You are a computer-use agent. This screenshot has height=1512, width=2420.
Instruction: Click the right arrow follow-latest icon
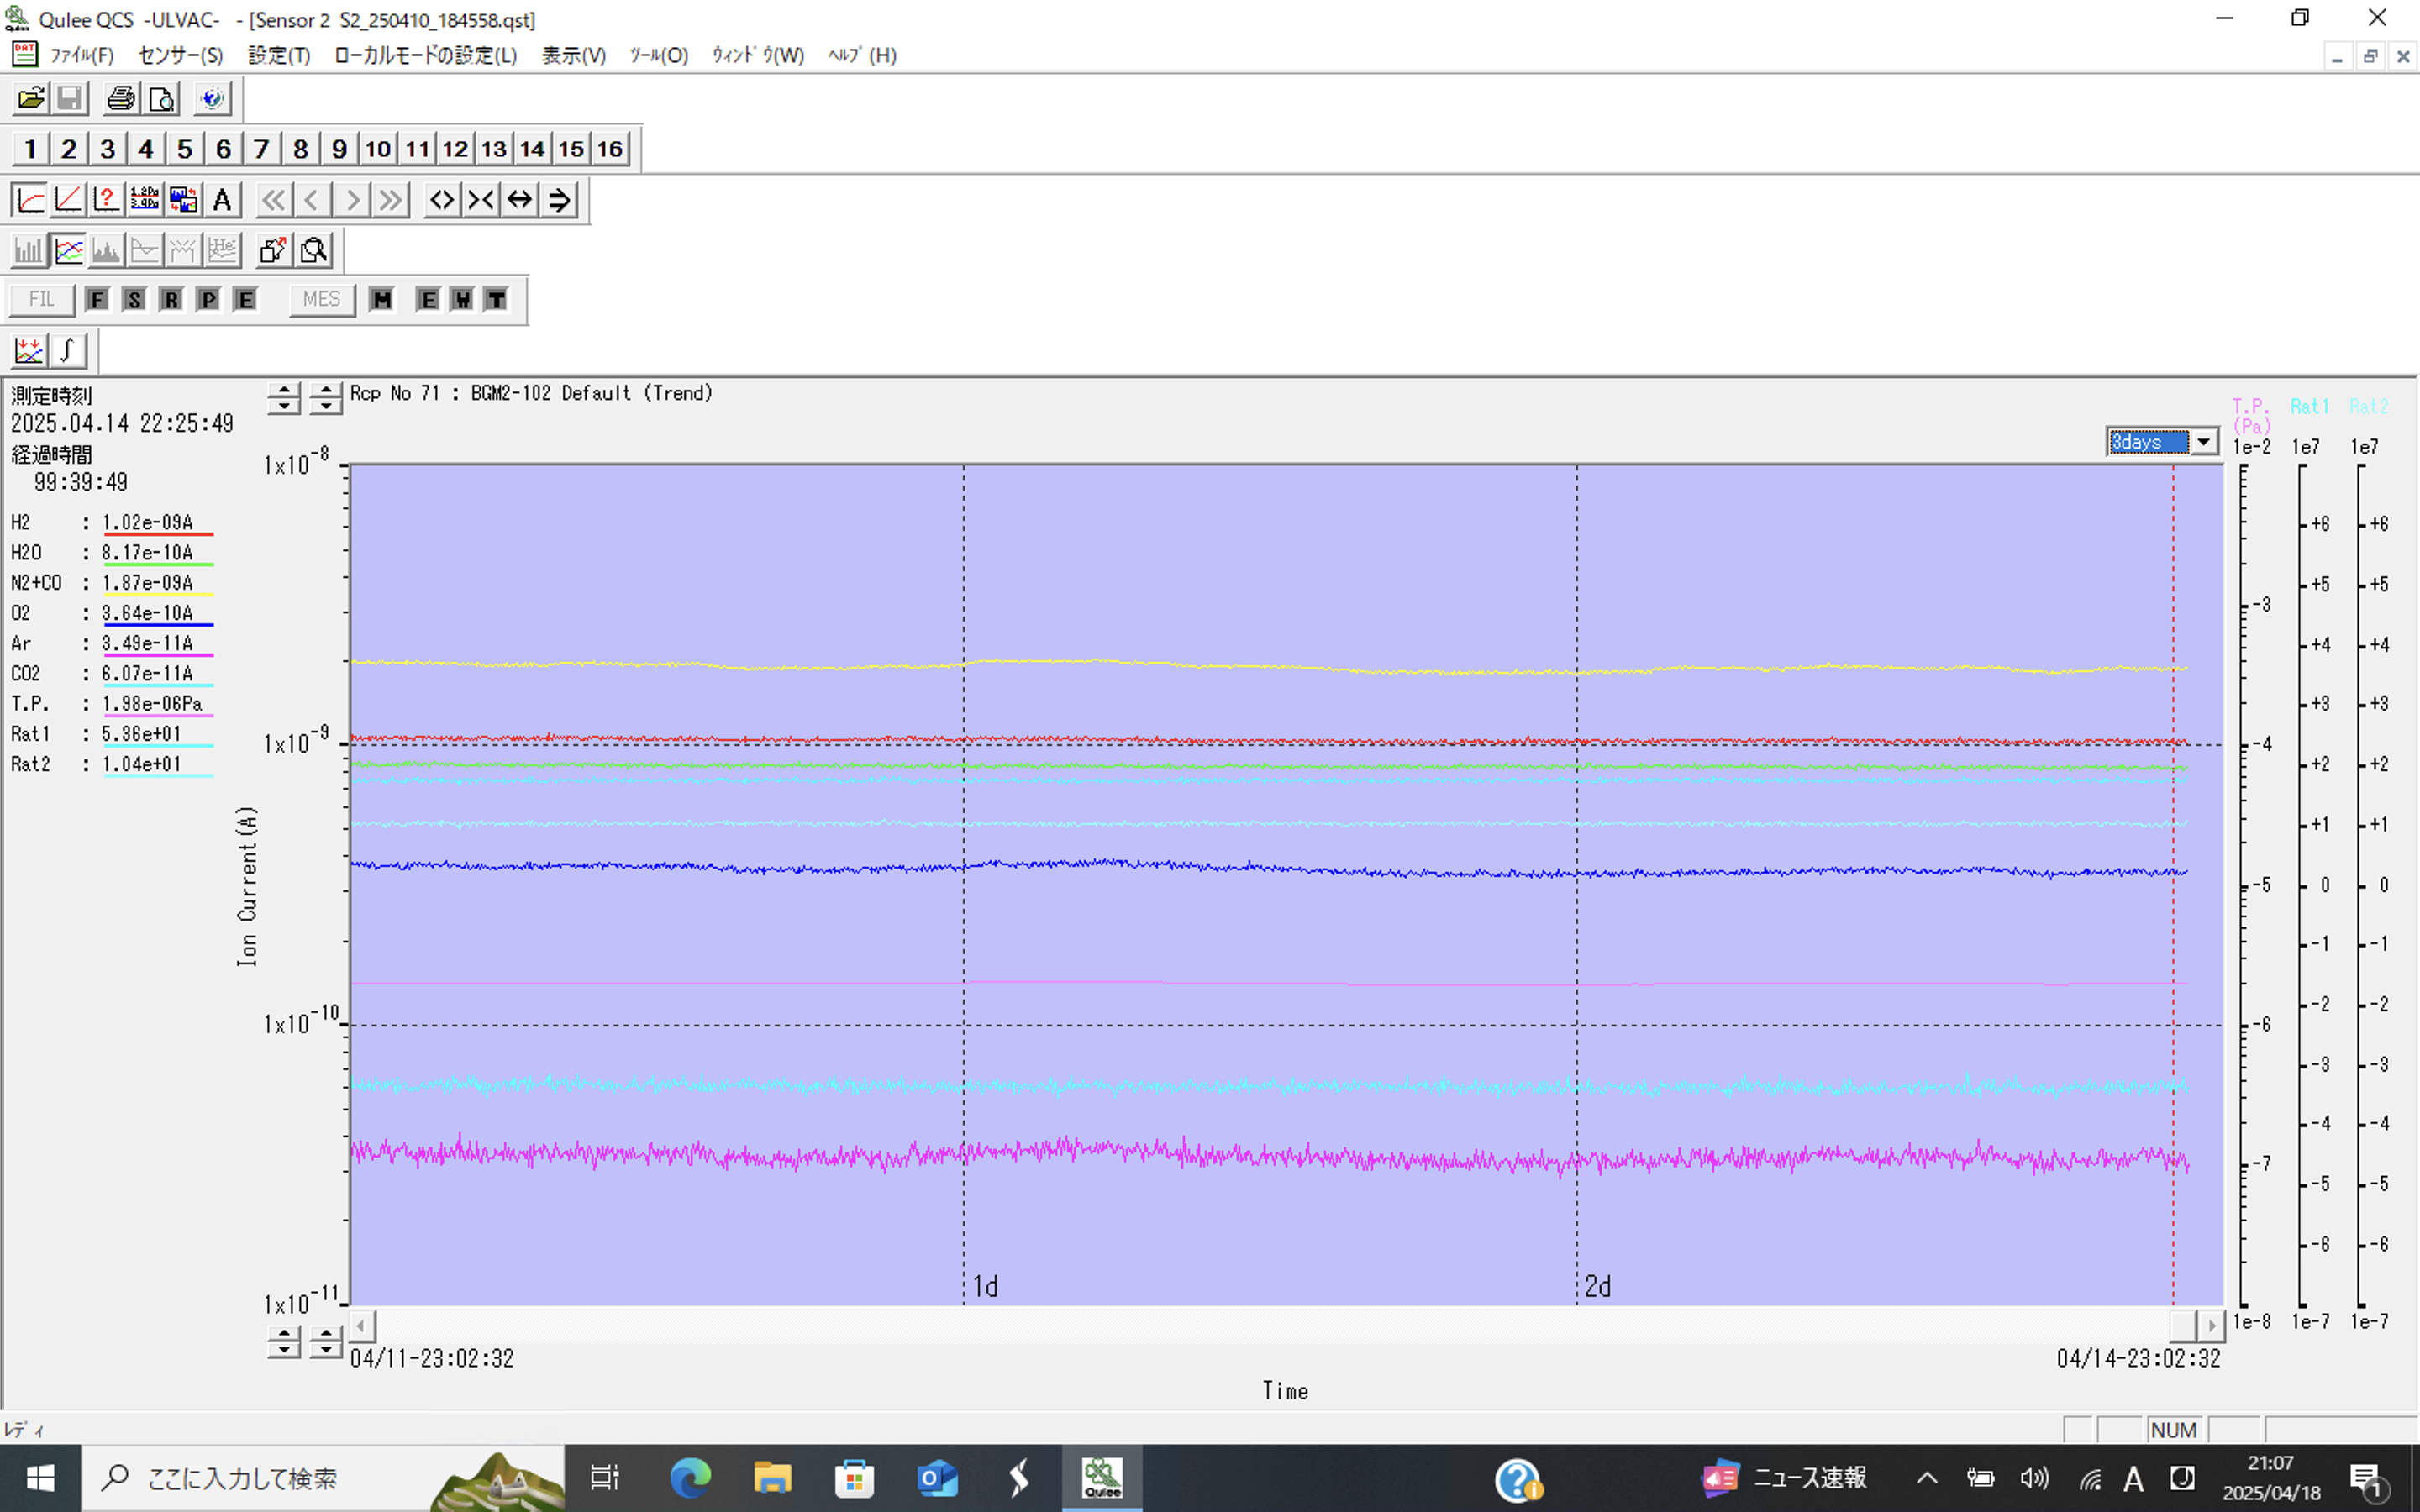tap(559, 200)
